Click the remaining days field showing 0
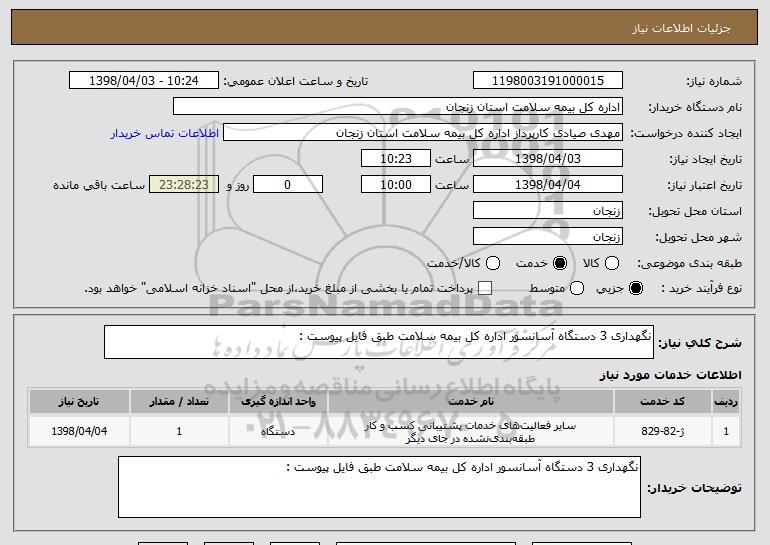This screenshot has width=770, height=545. click(288, 185)
